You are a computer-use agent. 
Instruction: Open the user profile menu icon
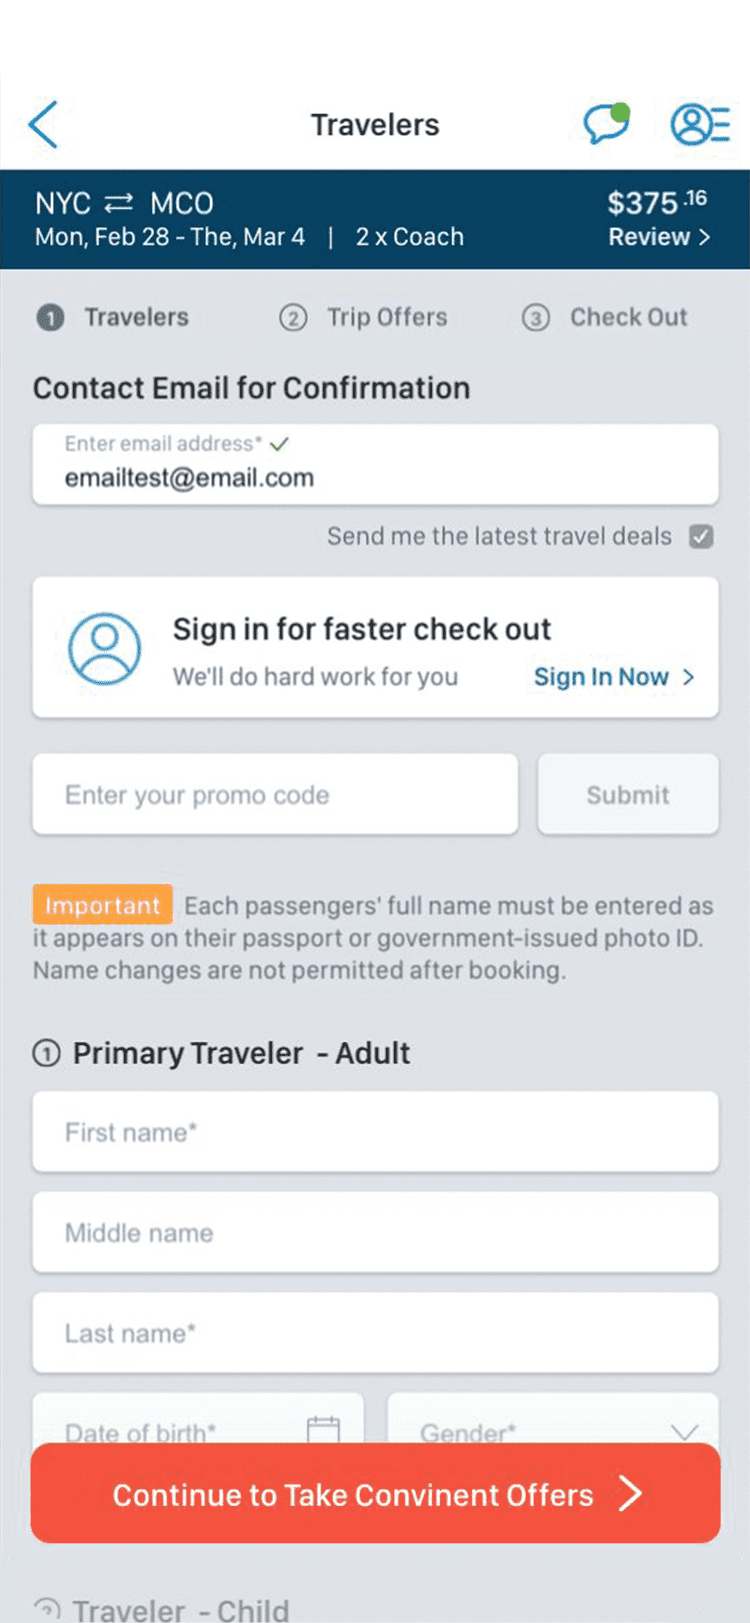pyautogui.click(x=700, y=124)
